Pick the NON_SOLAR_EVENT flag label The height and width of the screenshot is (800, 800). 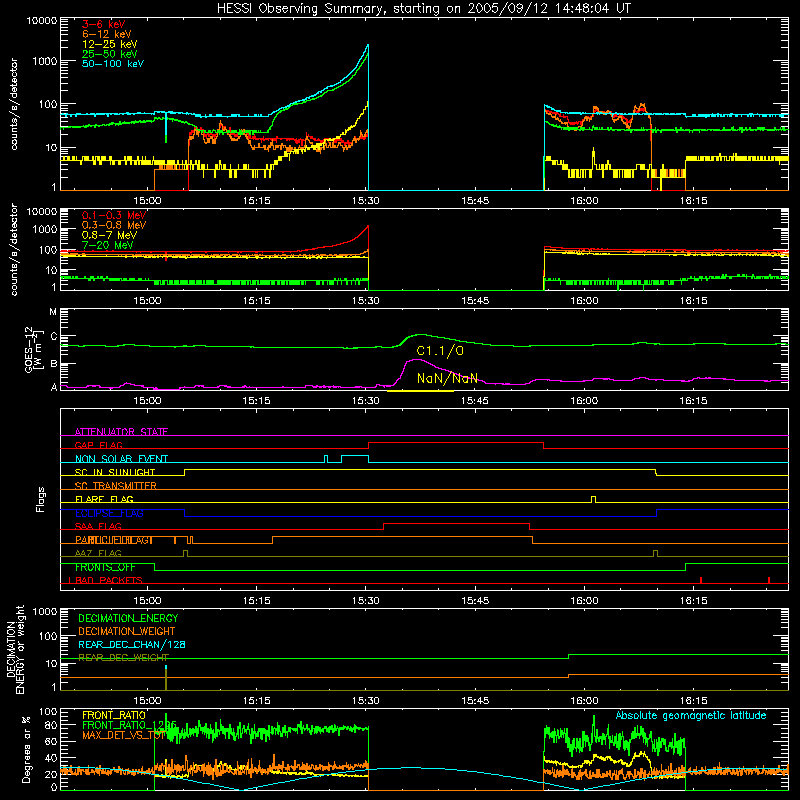pyautogui.click(x=121, y=459)
